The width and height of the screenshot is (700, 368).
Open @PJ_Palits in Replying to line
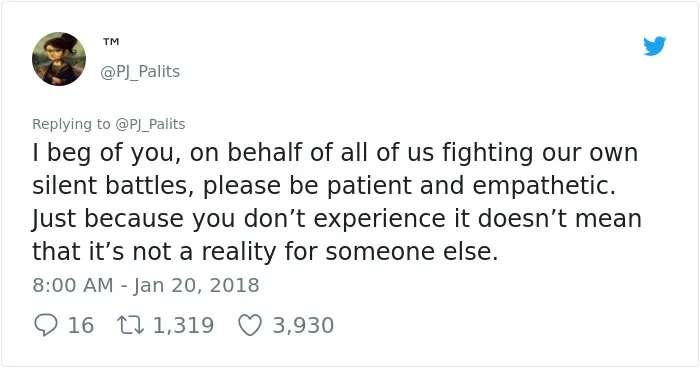pyautogui.click(x=150, y=124)
